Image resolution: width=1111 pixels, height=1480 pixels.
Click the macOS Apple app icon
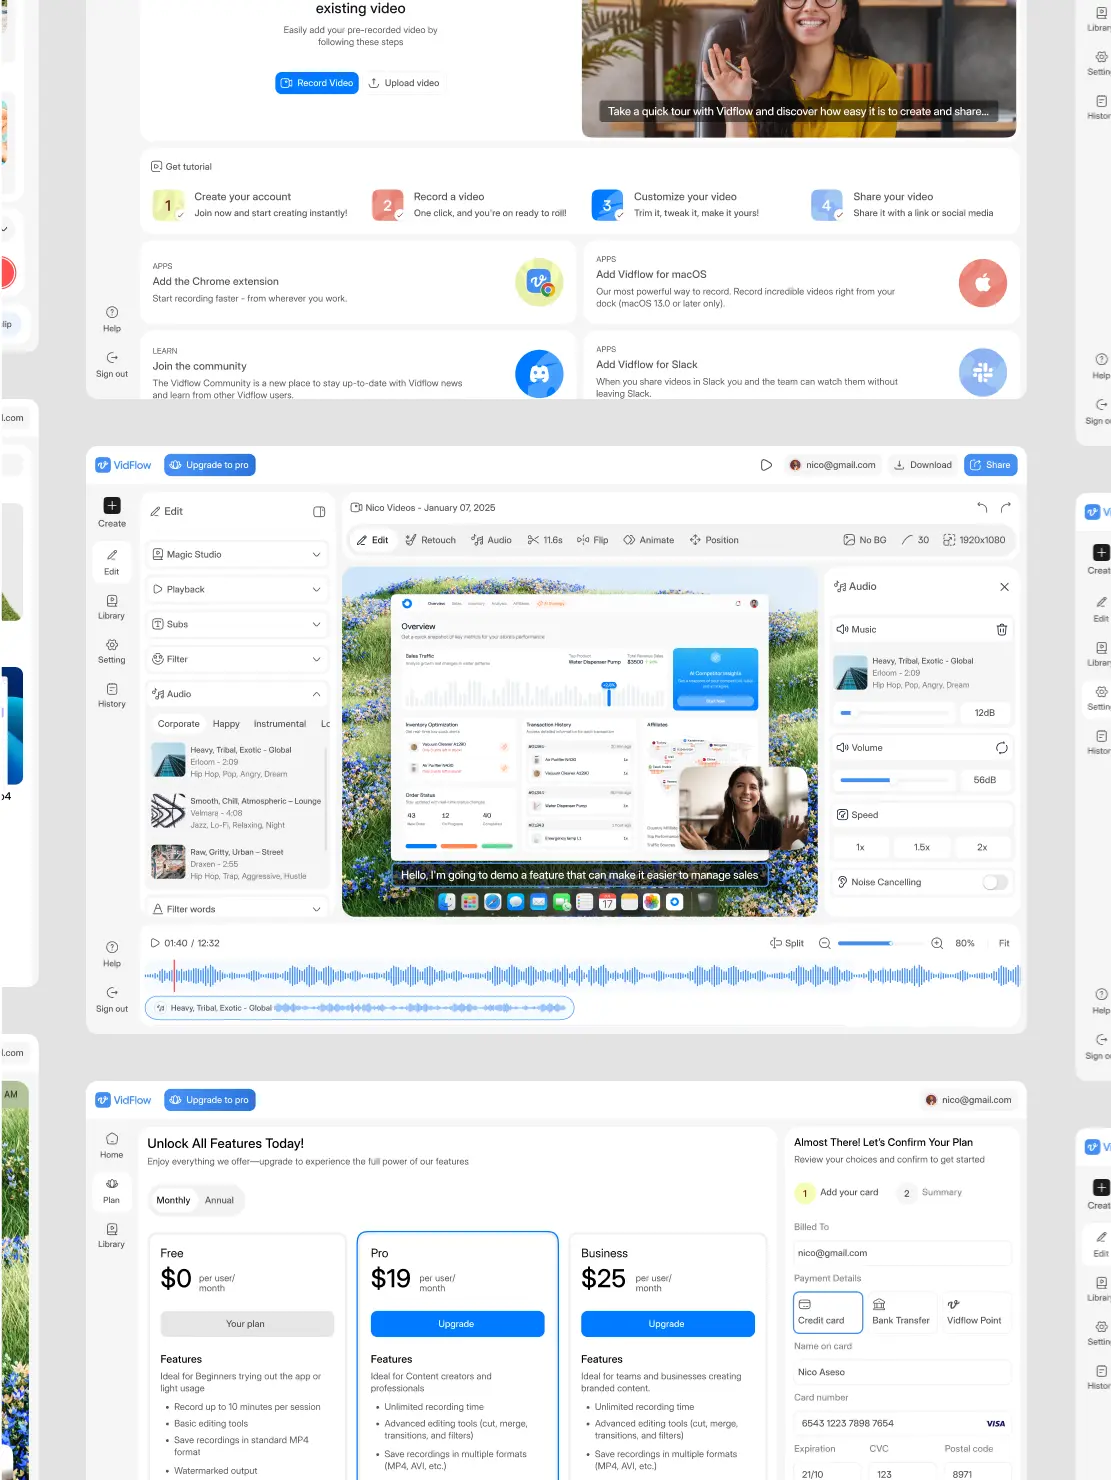pos(983,283)
